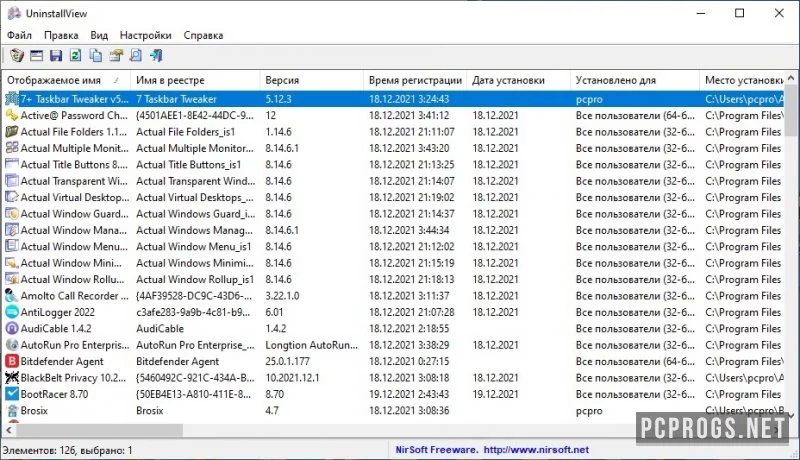Click the Actual Multiple Monitors row icon

12,148
